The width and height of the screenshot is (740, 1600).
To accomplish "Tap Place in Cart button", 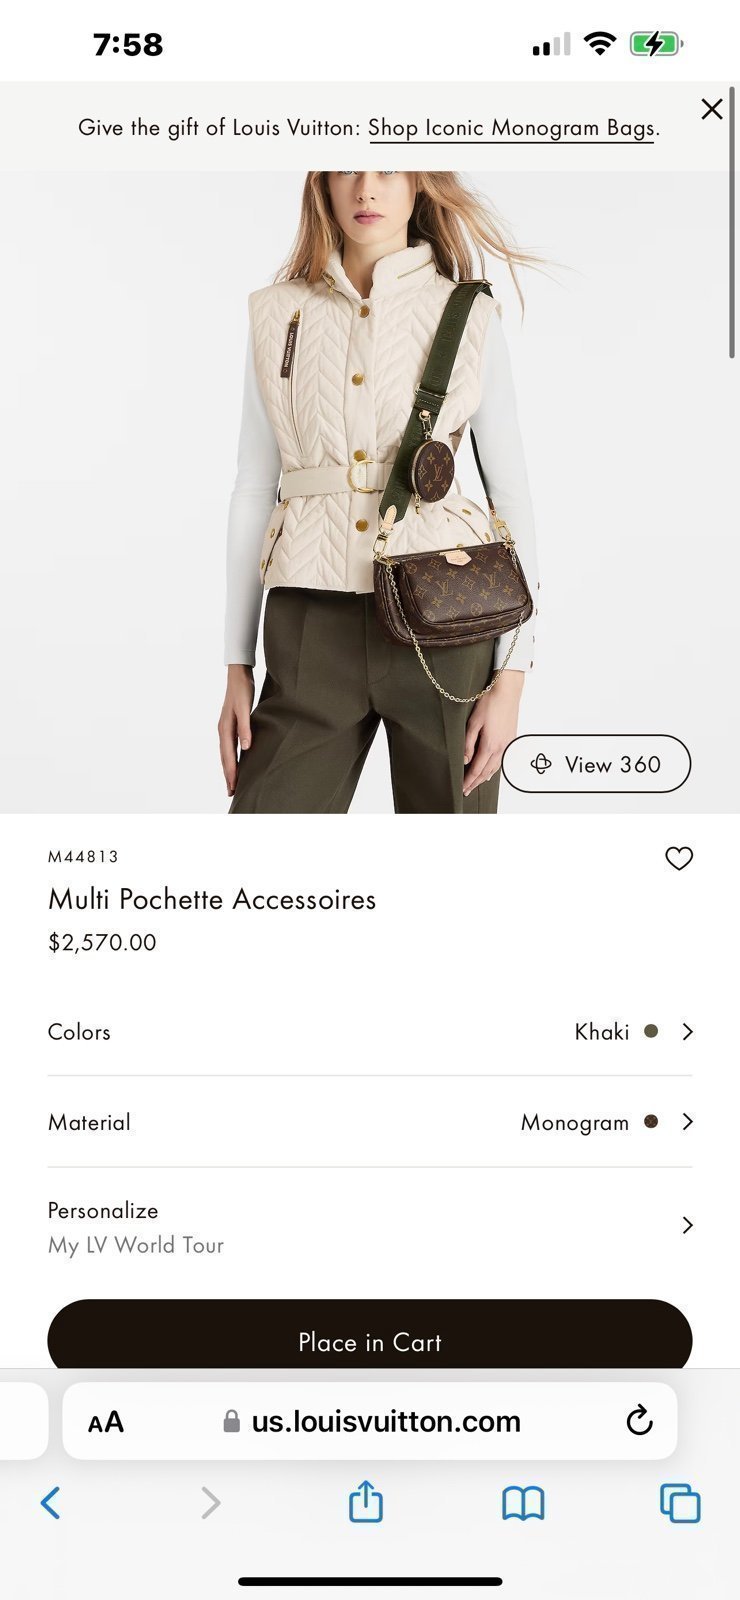I will (x=370, y=1340).
